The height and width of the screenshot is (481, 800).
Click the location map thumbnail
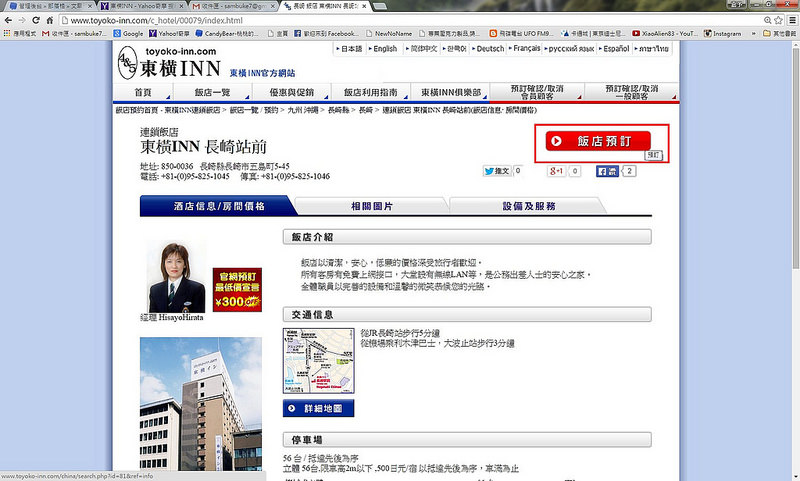(318, 361)
